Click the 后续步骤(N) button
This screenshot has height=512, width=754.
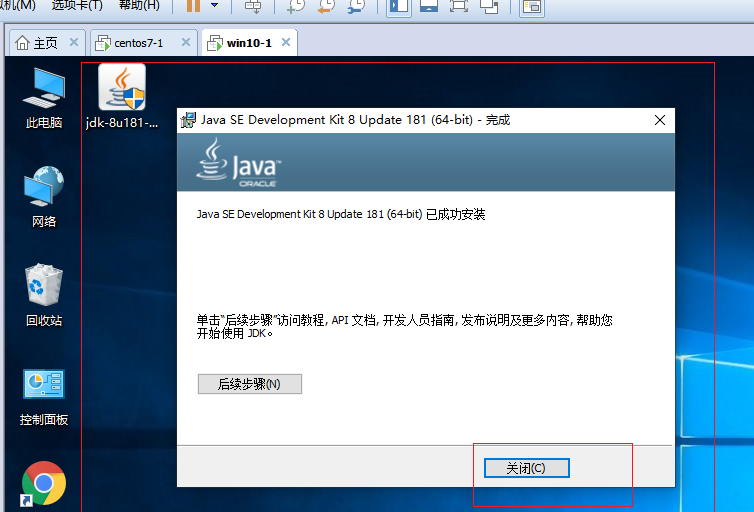[x=250, y=384]
